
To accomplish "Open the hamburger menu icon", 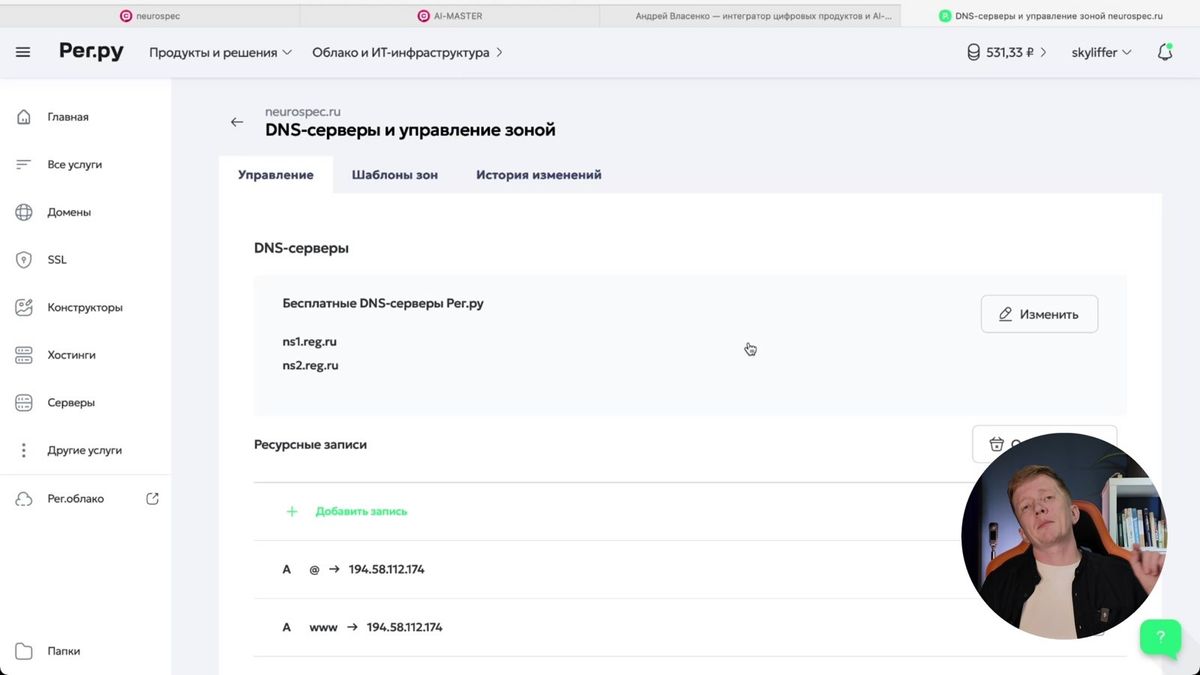I will coord(23,52).
